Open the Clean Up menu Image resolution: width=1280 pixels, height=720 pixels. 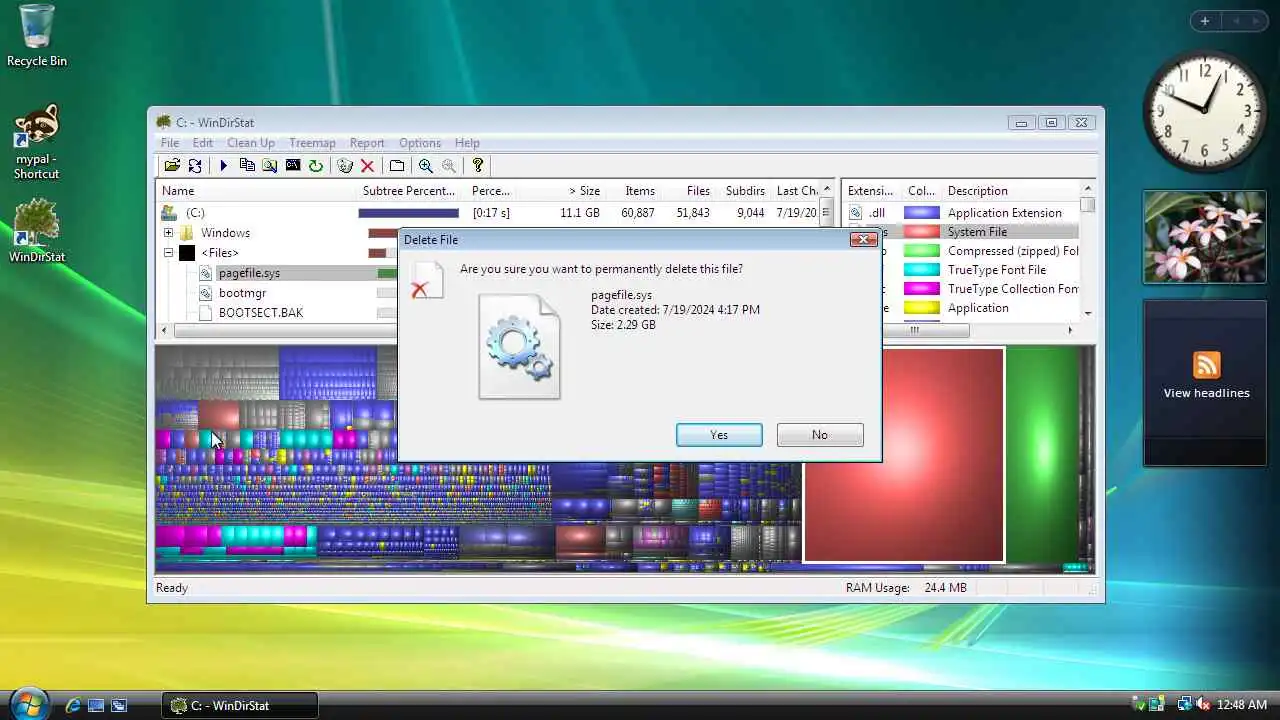tap(251, 143)
